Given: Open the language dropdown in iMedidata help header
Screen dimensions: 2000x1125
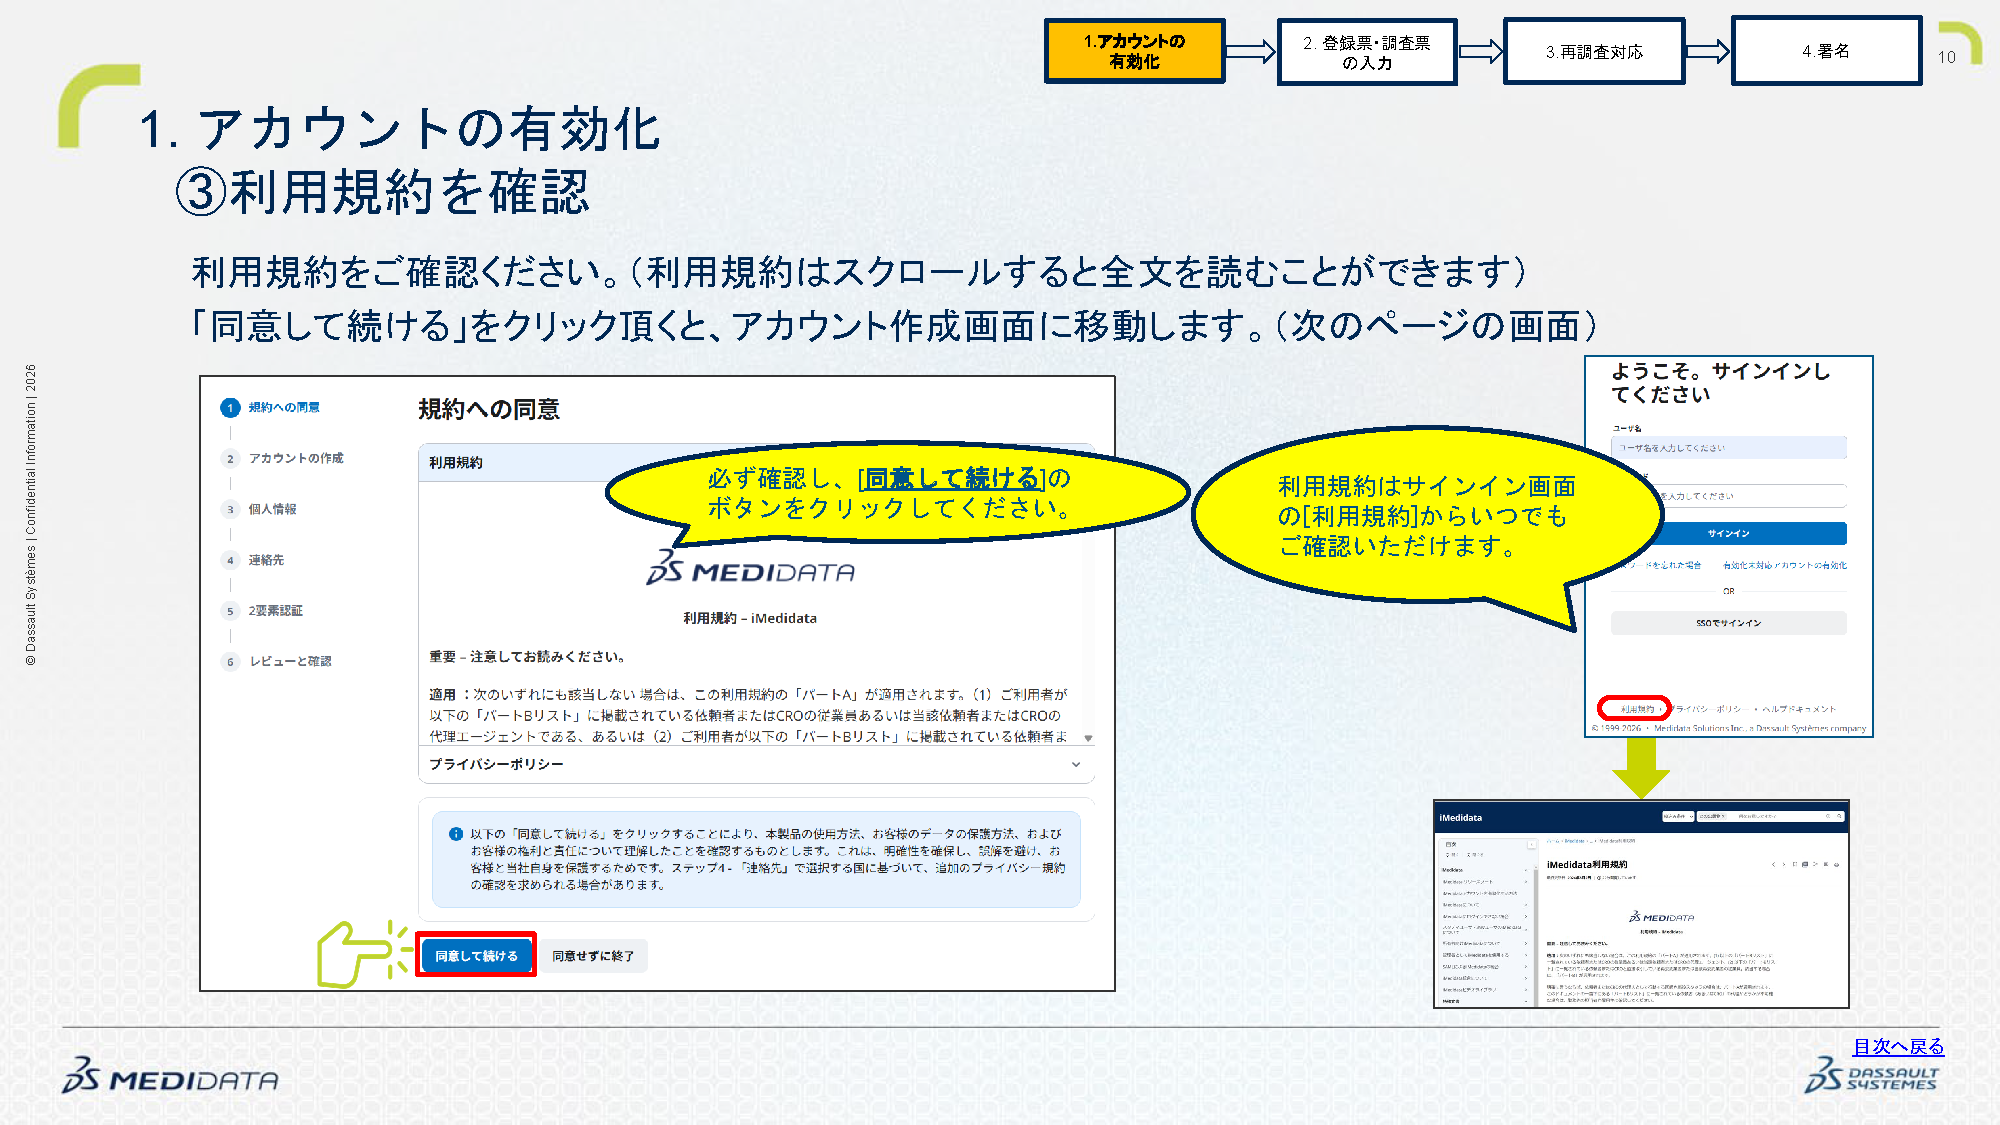Looking at the screenshot, I should [x=1678, y=816].
